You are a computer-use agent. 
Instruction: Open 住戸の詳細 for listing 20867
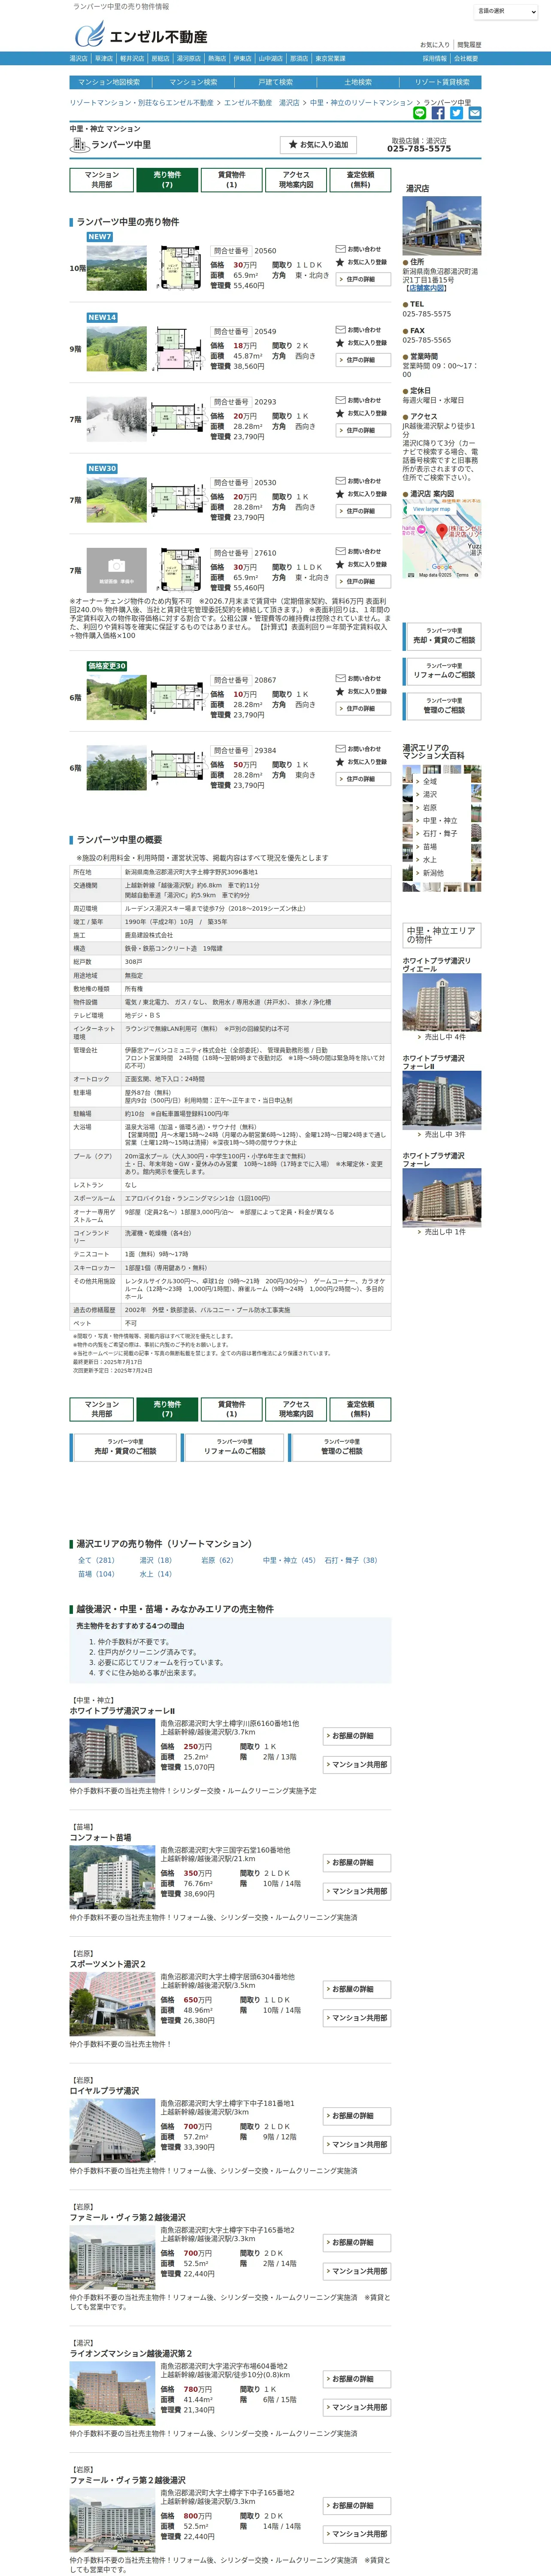coord(362,708)
